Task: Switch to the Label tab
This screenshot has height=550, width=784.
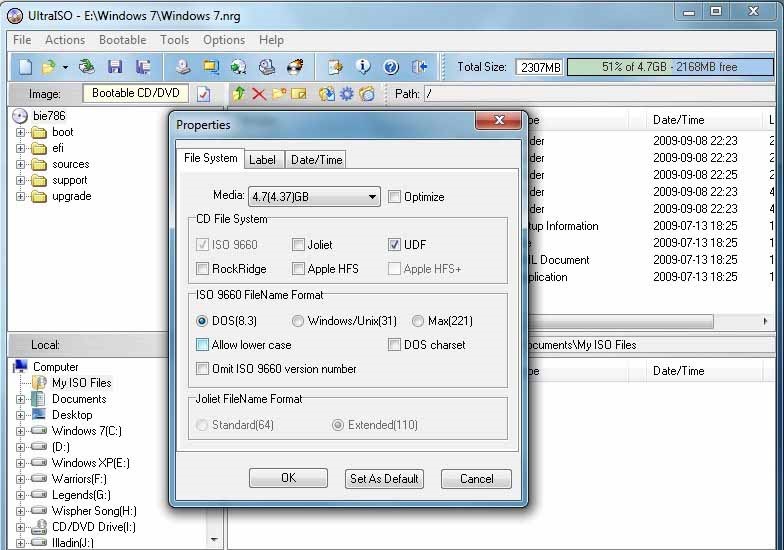Action: click(x=262, y=160)
